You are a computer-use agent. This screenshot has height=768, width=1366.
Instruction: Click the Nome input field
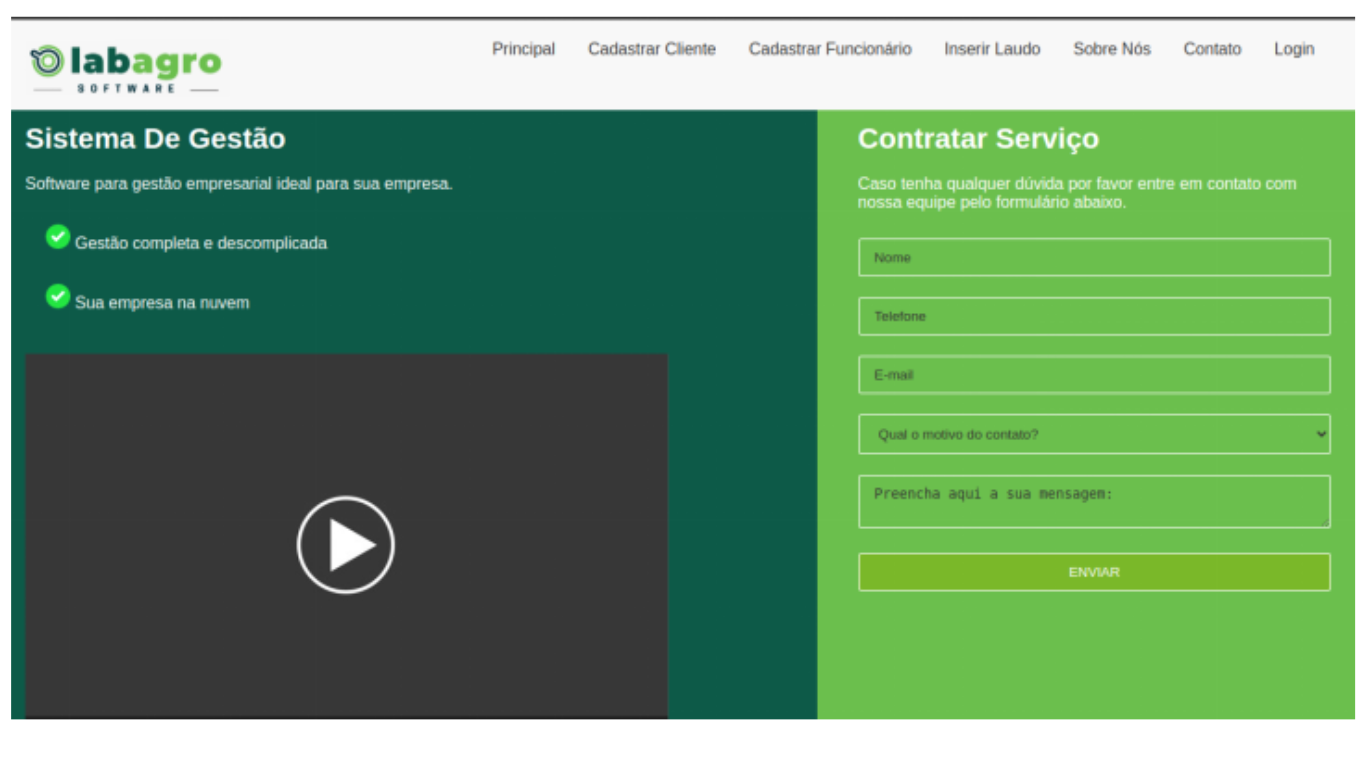(x=1094, y=257)
